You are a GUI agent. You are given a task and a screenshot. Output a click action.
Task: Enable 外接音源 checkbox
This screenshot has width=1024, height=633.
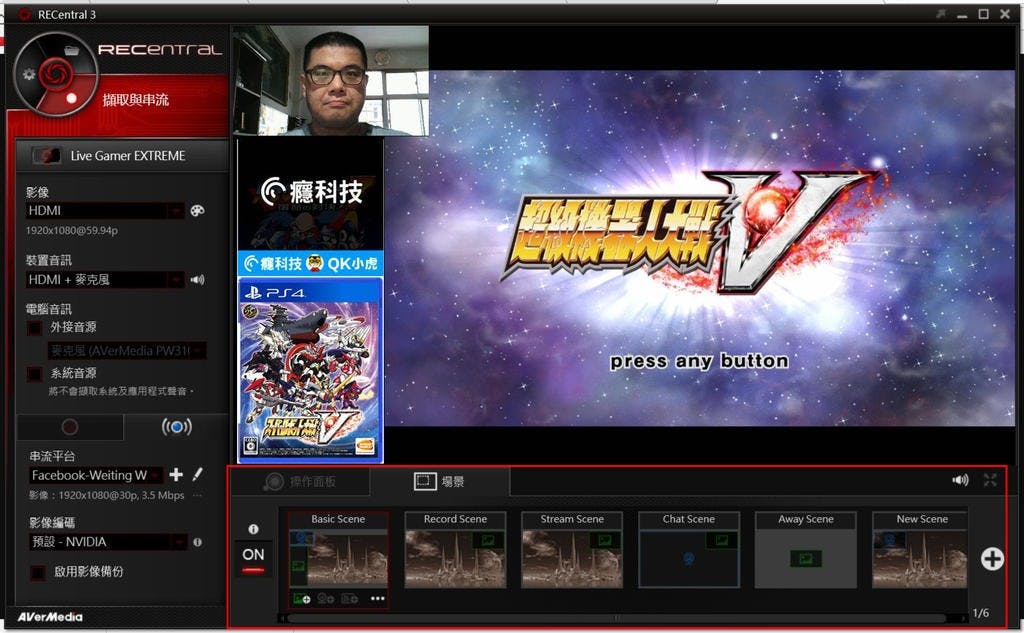[35, 327]
